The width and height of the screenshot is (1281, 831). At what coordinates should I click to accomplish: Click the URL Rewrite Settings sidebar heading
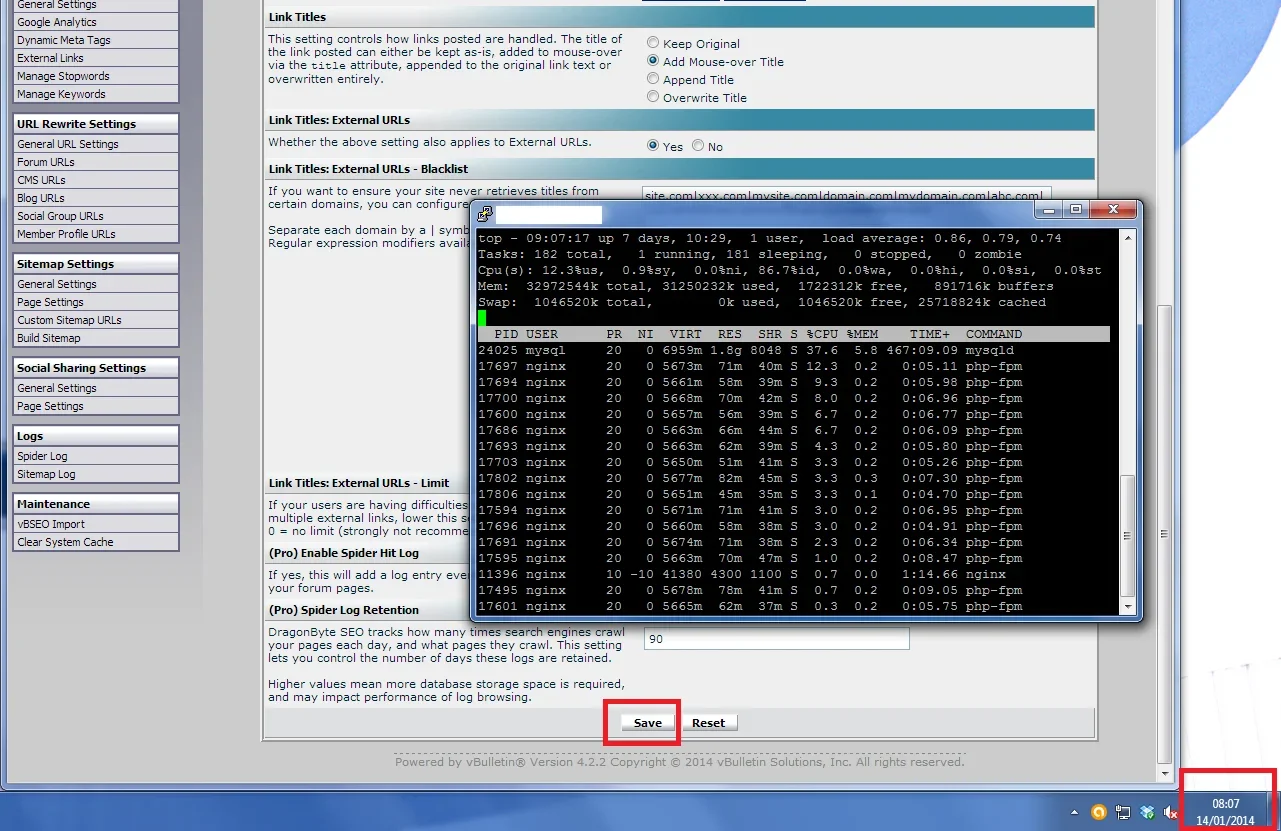[76, 124]
